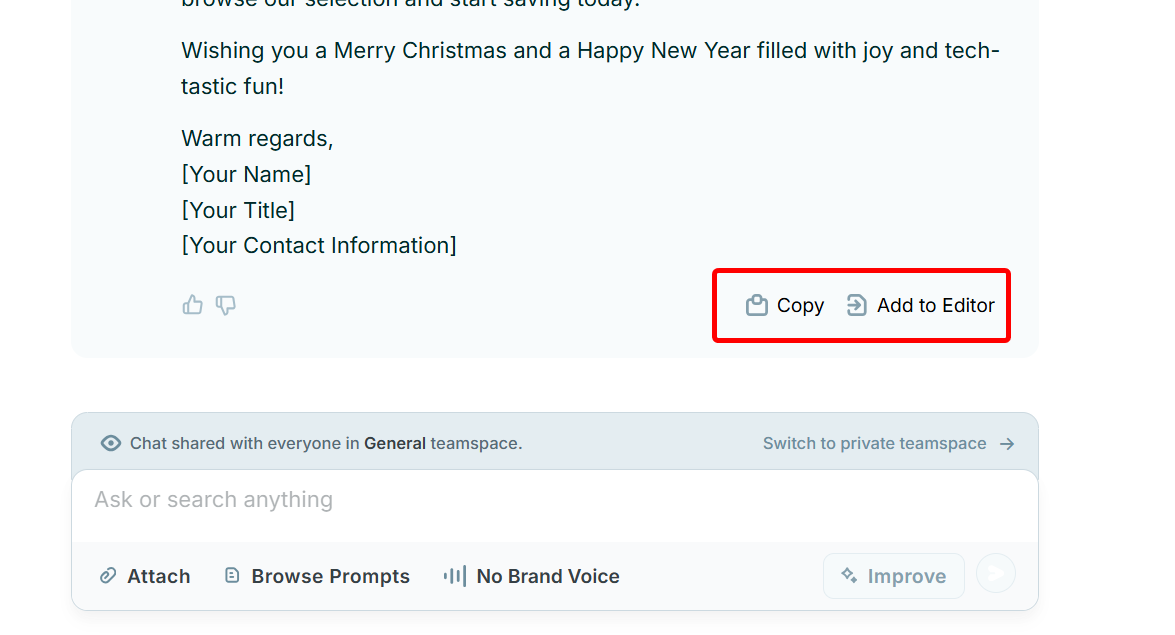Click the sparkle icon on Improve
The height and width of the screenshot is (635, 1175).
(x=849, y=575)
